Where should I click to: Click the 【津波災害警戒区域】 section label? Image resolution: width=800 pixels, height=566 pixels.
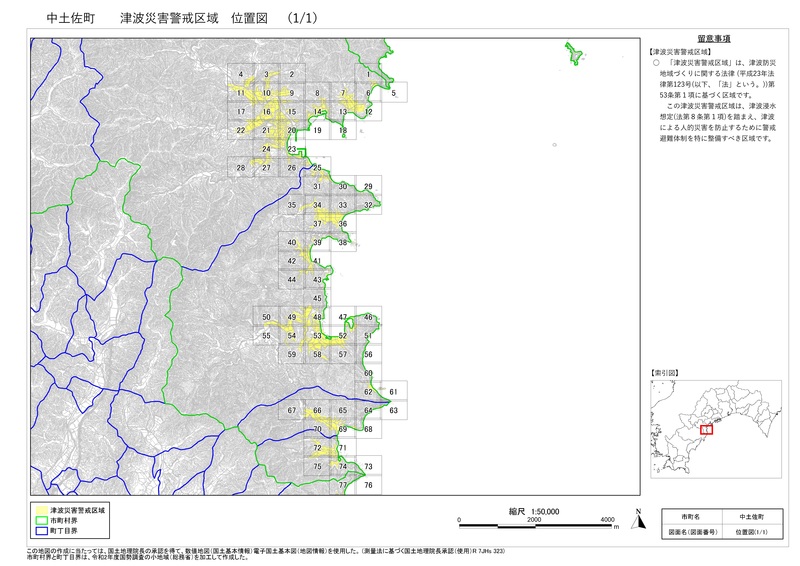click(679, 49)
